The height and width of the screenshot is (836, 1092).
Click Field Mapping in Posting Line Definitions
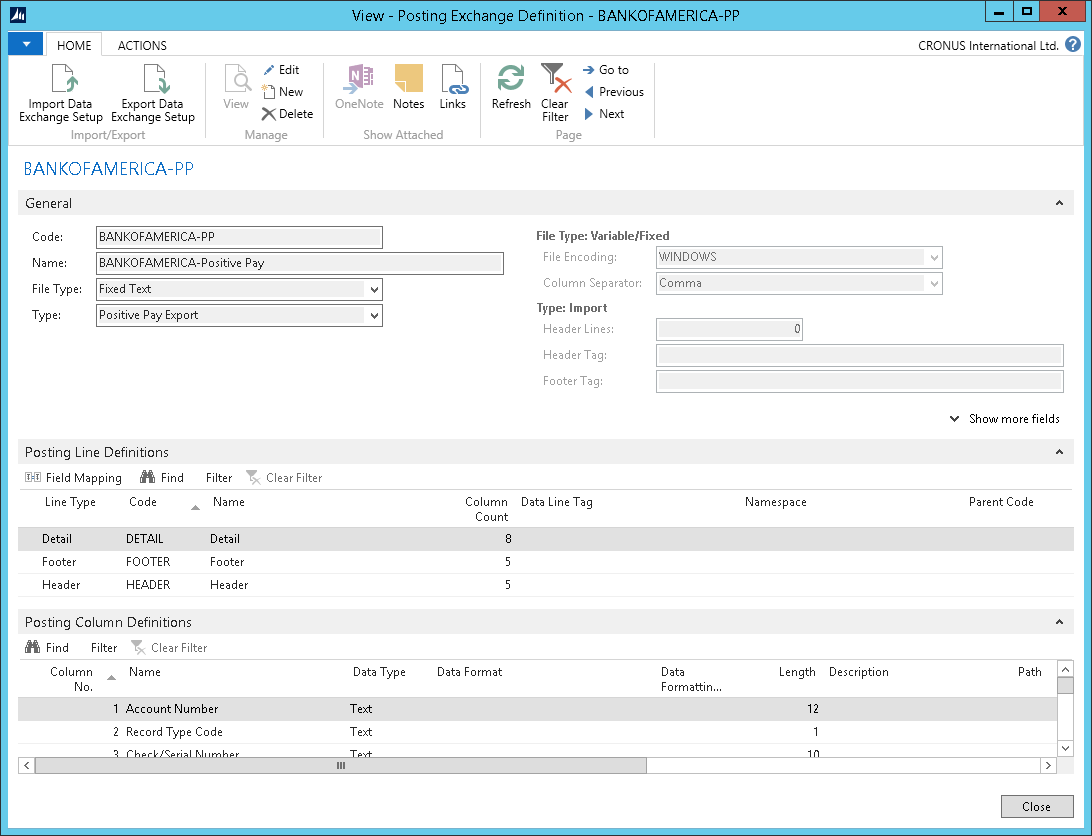coord(73,477)
